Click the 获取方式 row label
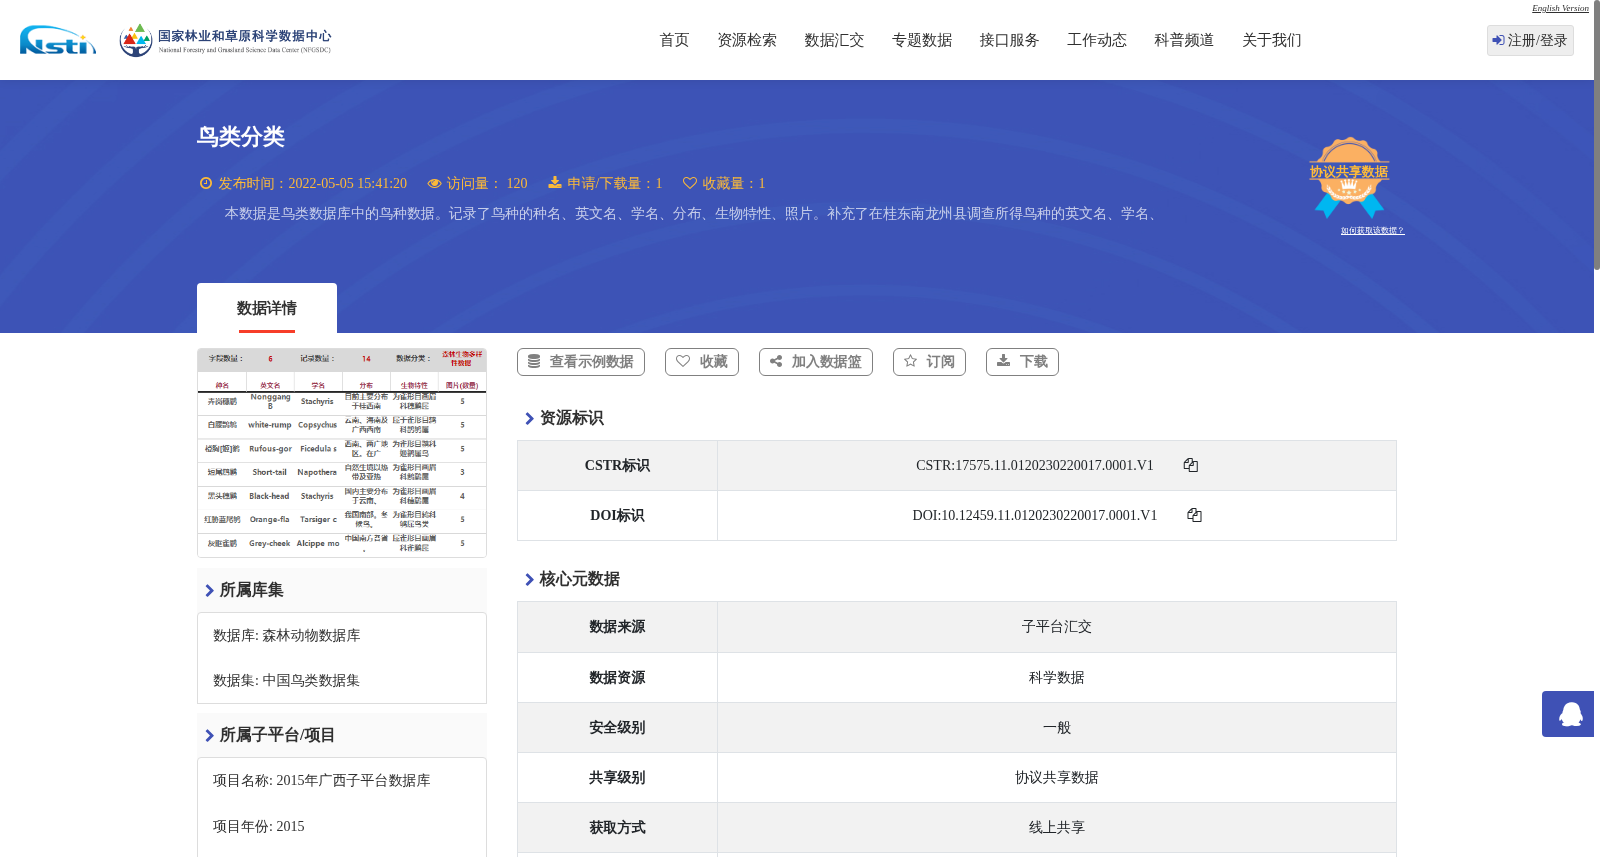 617,828
